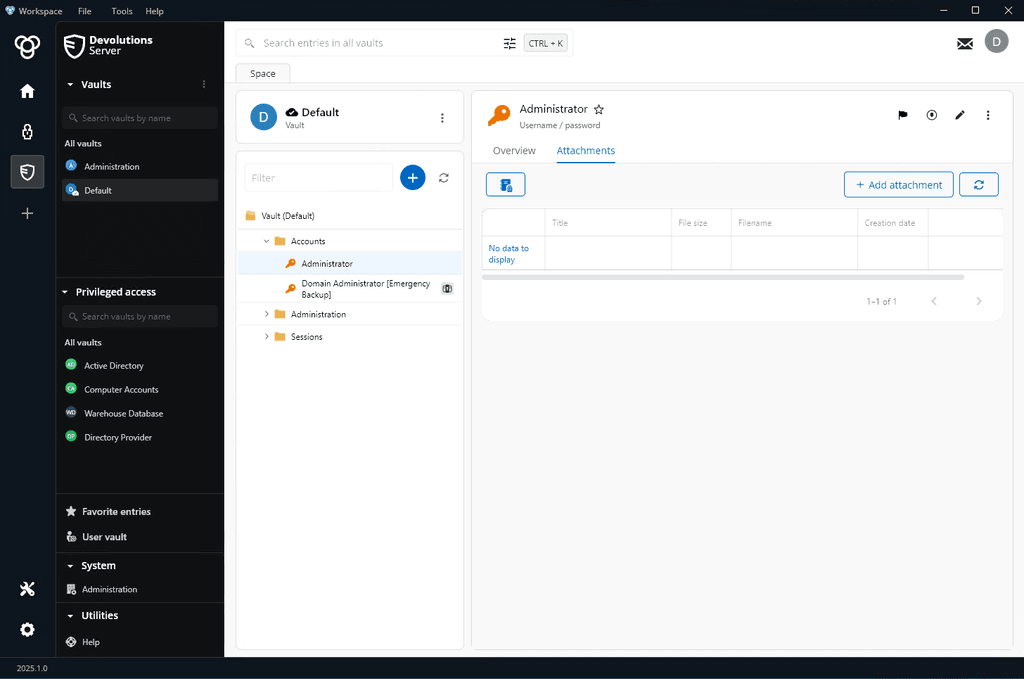Open the settings gear in left rail
Viewport: 1024px width, 679px height.
[x=27, y=629]
